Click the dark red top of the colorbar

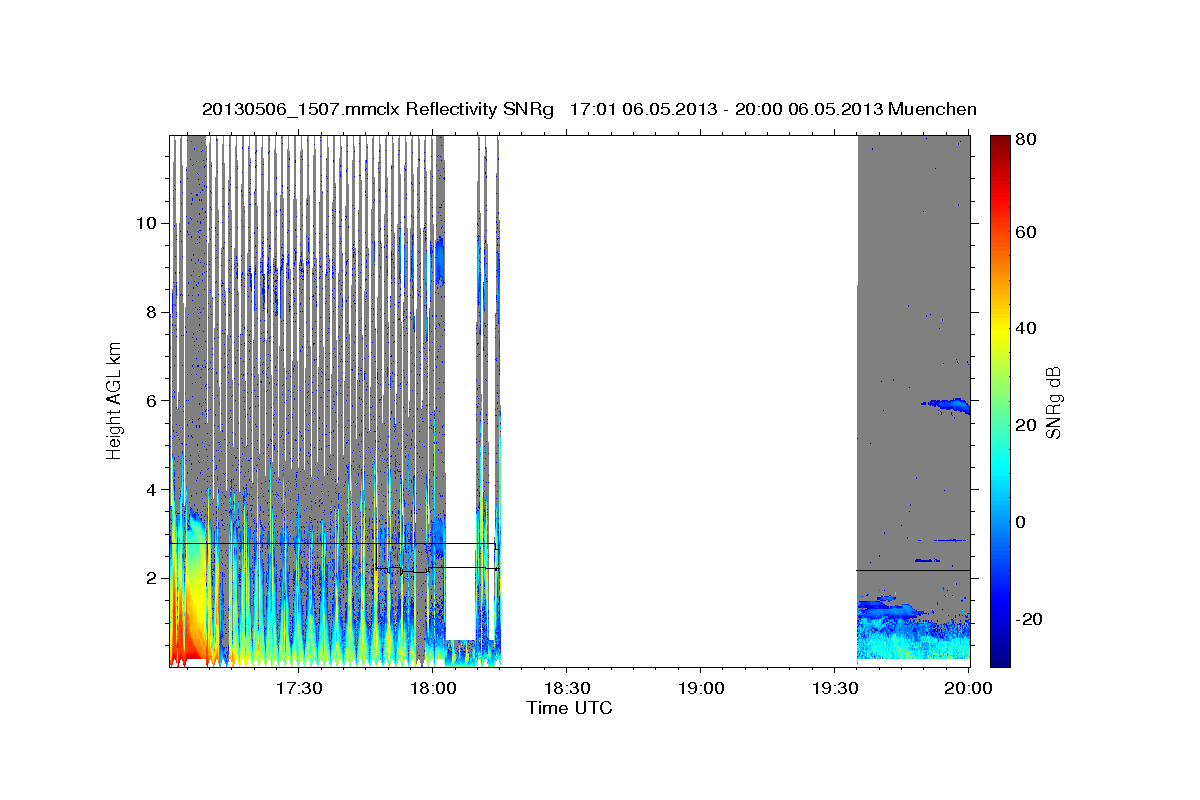(x=1000, y=145)
